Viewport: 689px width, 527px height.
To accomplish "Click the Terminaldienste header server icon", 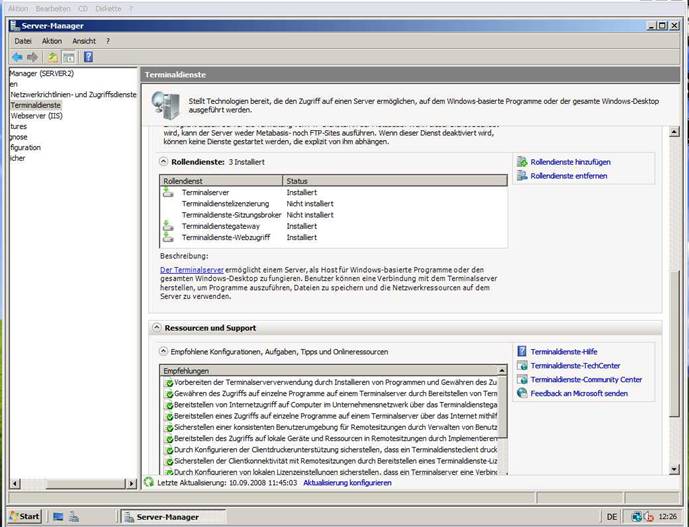I will point(166,105).
